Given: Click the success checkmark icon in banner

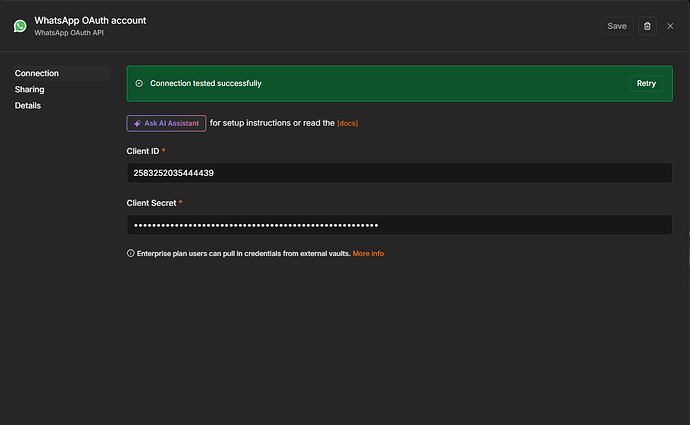Looking at the screenshot, I should click(x=139, y=84).
